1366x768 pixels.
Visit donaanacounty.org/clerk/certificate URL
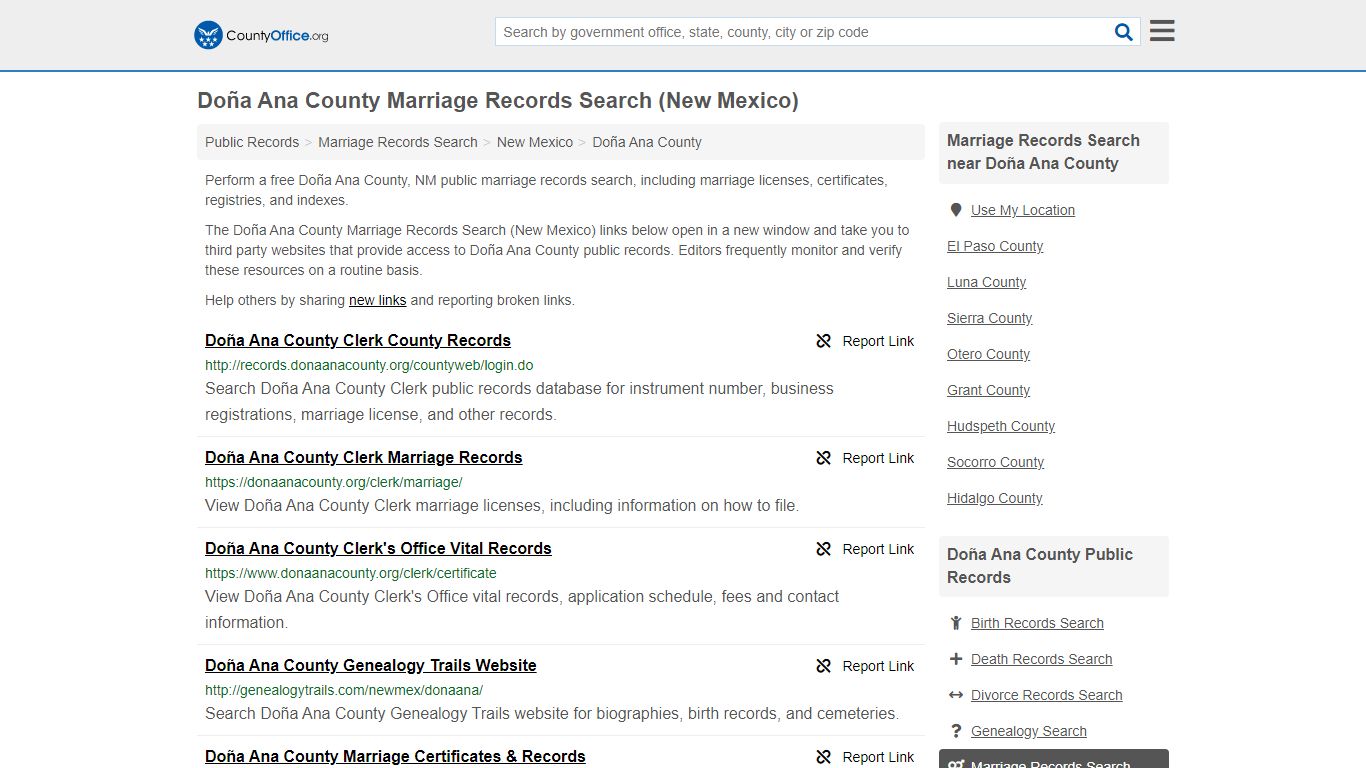[x=351, y=573]
